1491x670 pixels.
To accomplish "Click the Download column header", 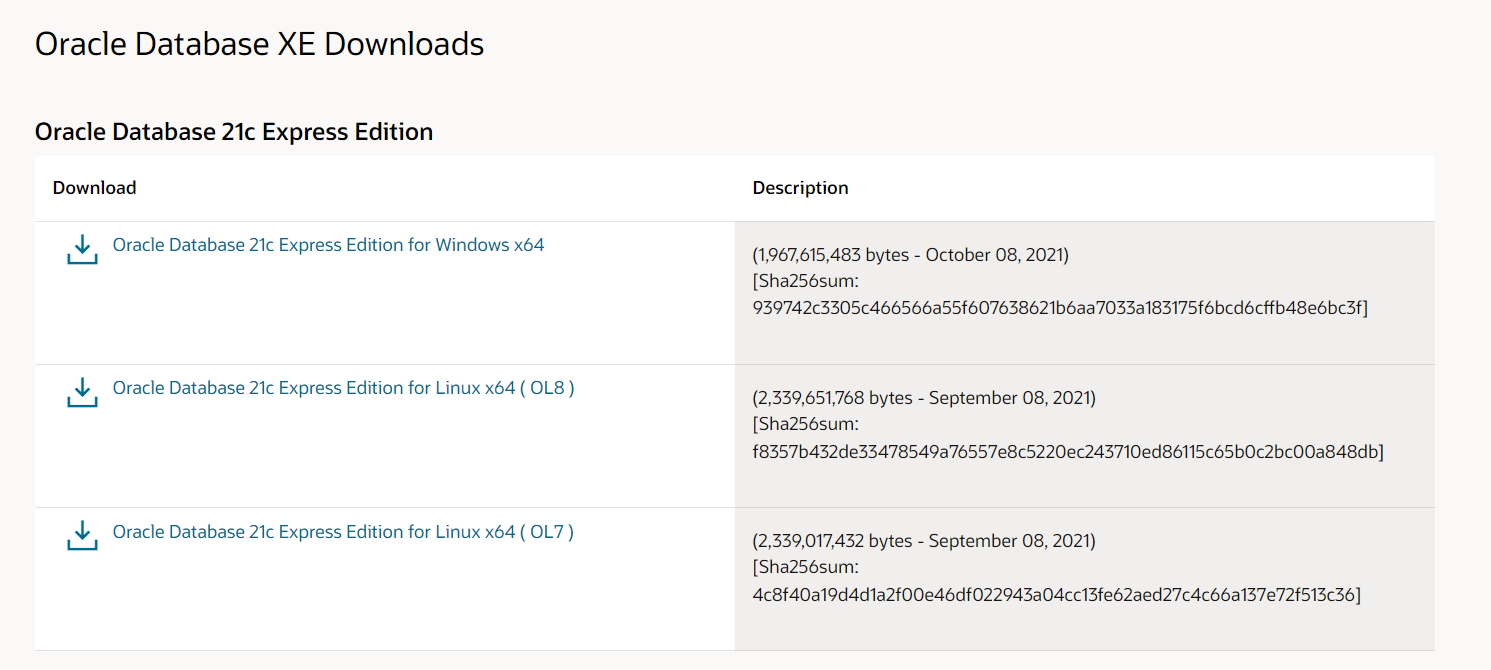I will pos(95,188).
